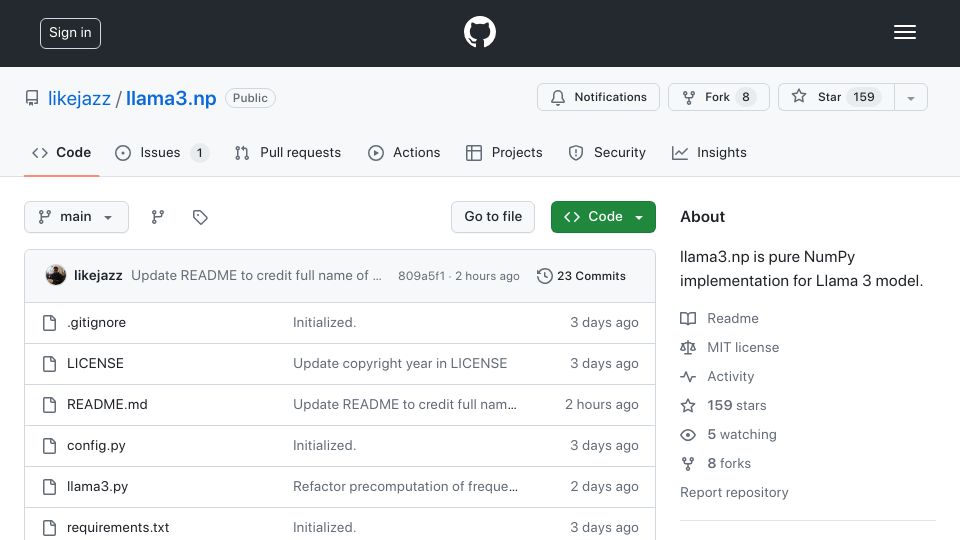The image size is (960, 540).
Task: View the 23 Commits history
Action: coord(581,276)
